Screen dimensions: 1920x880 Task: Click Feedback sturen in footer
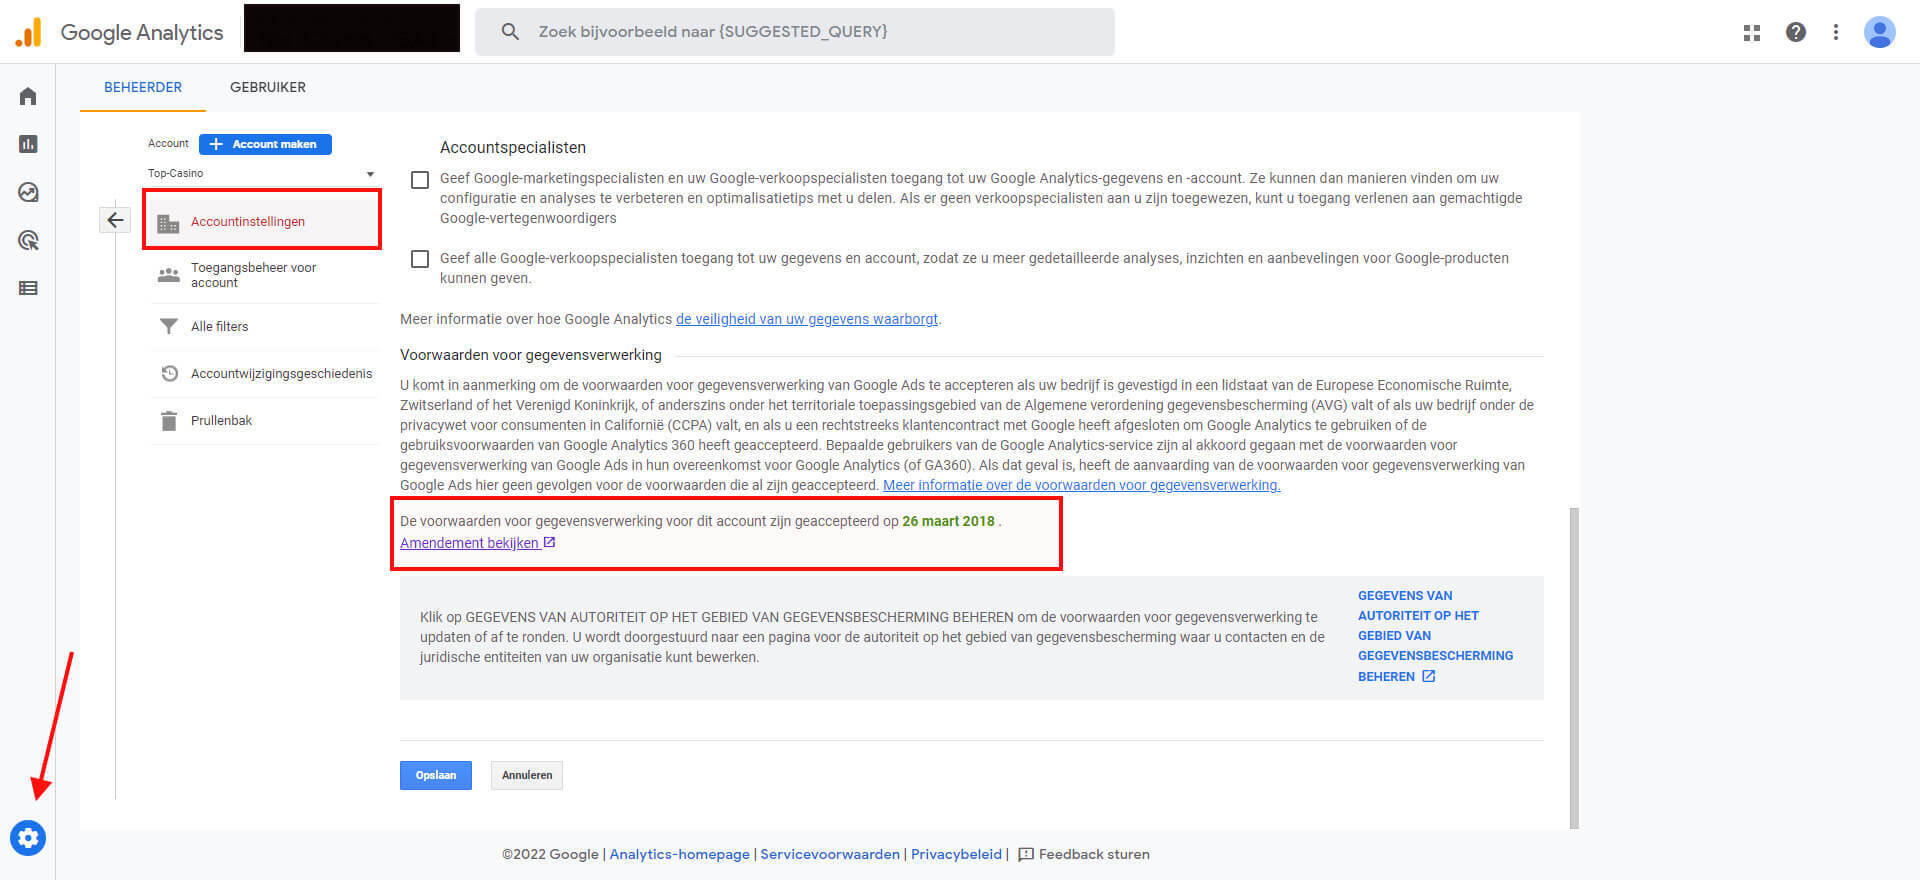pyautogui.click(x=1094, y=854)
